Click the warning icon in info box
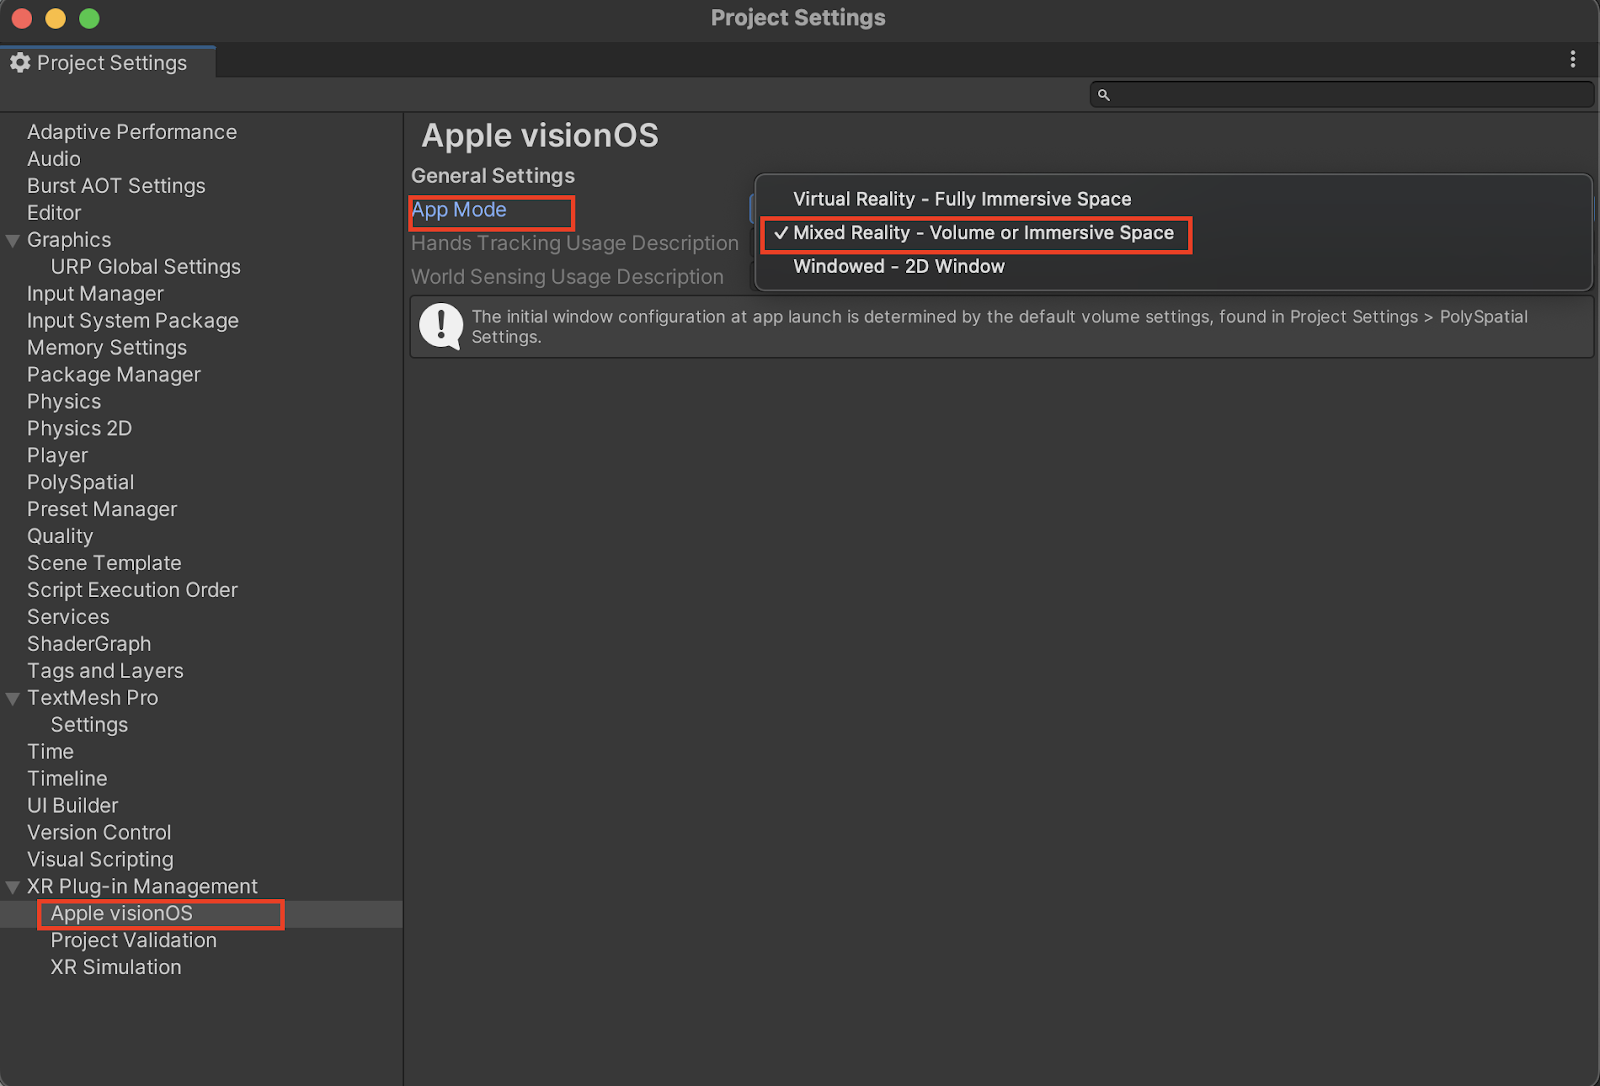Viewport: 1600px width, 1086px height. coord(440,326)
